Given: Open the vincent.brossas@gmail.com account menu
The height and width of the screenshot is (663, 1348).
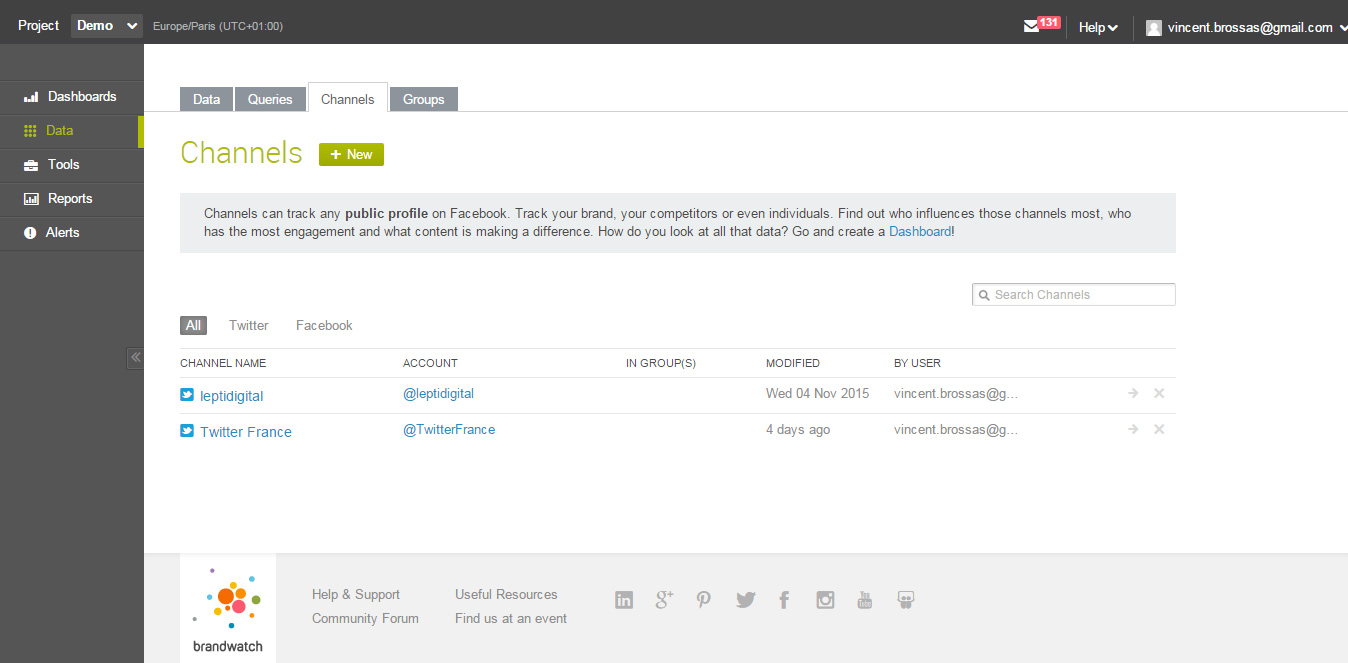Looking at the screenshot, I should (1247, 28).
